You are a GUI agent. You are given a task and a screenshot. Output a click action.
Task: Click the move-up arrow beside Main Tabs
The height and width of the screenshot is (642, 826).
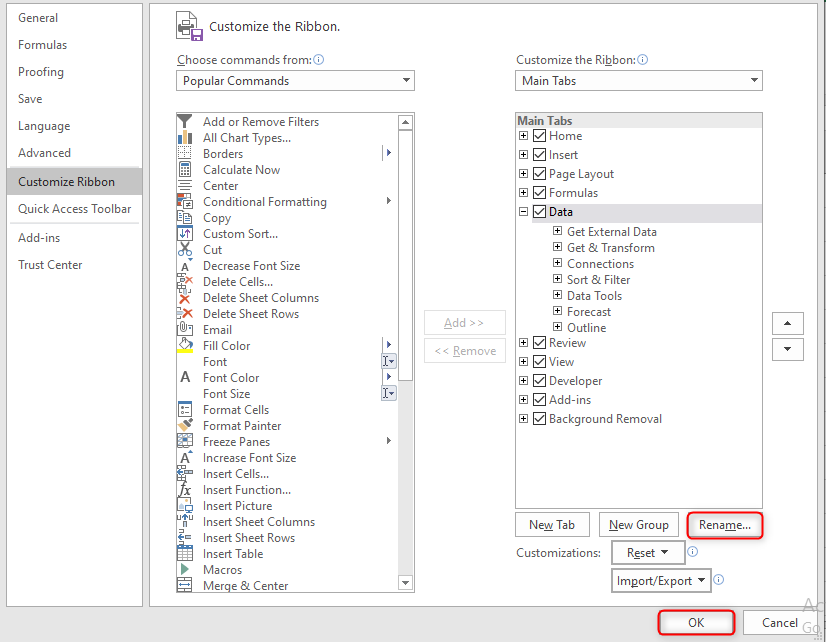tap(787, 323)
